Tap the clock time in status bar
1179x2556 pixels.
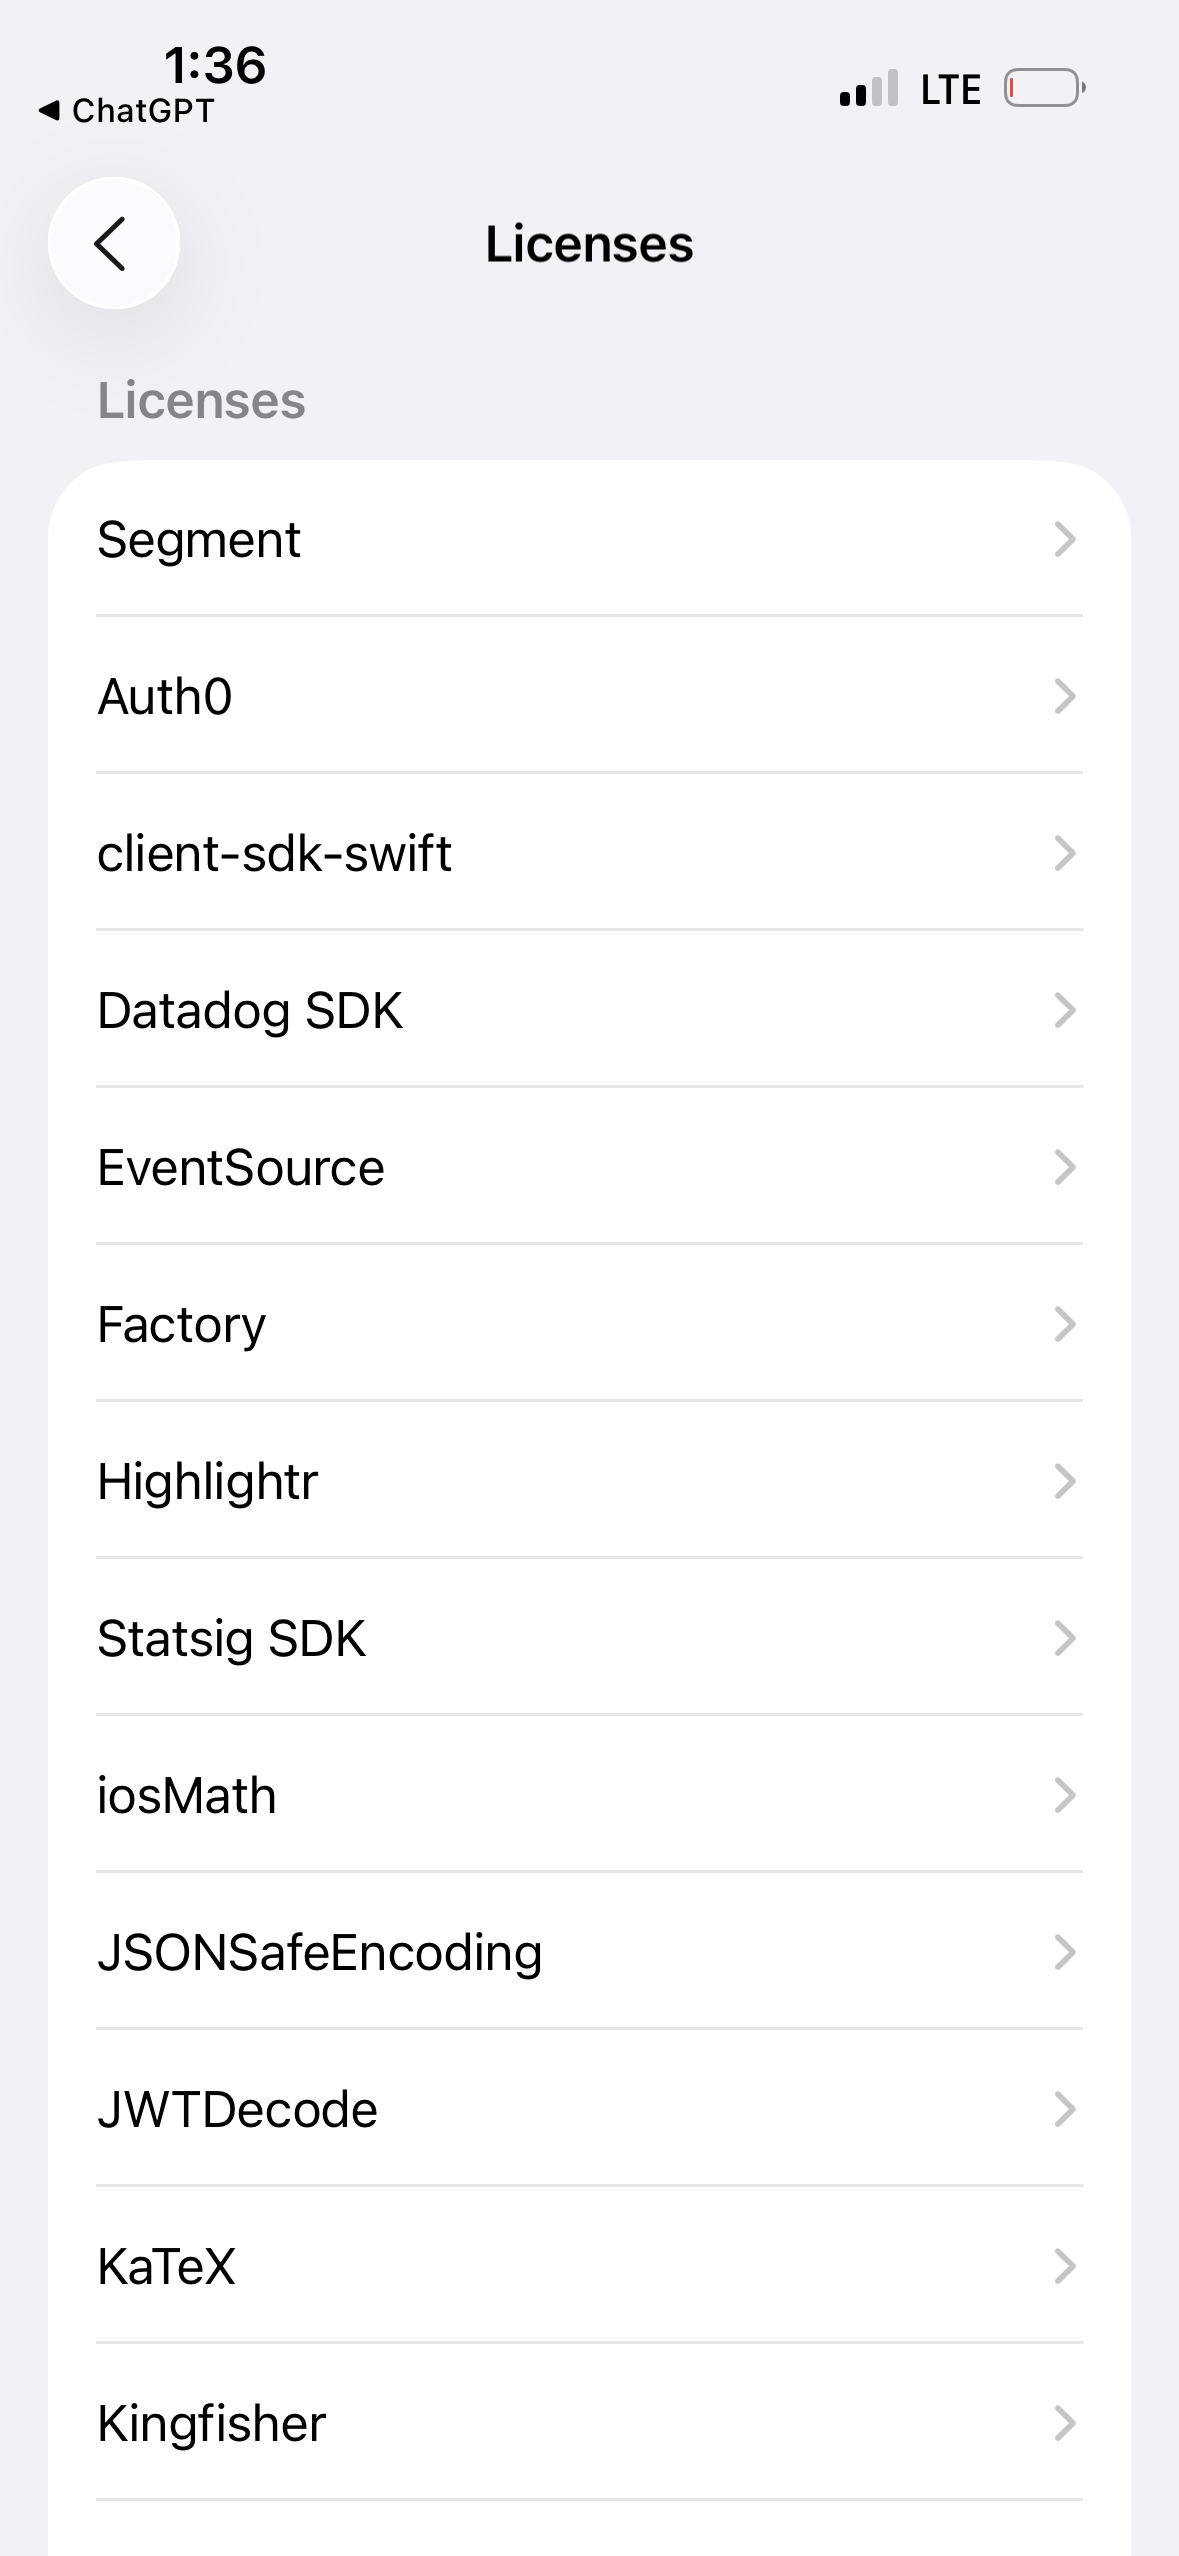[x=215, y=66]
